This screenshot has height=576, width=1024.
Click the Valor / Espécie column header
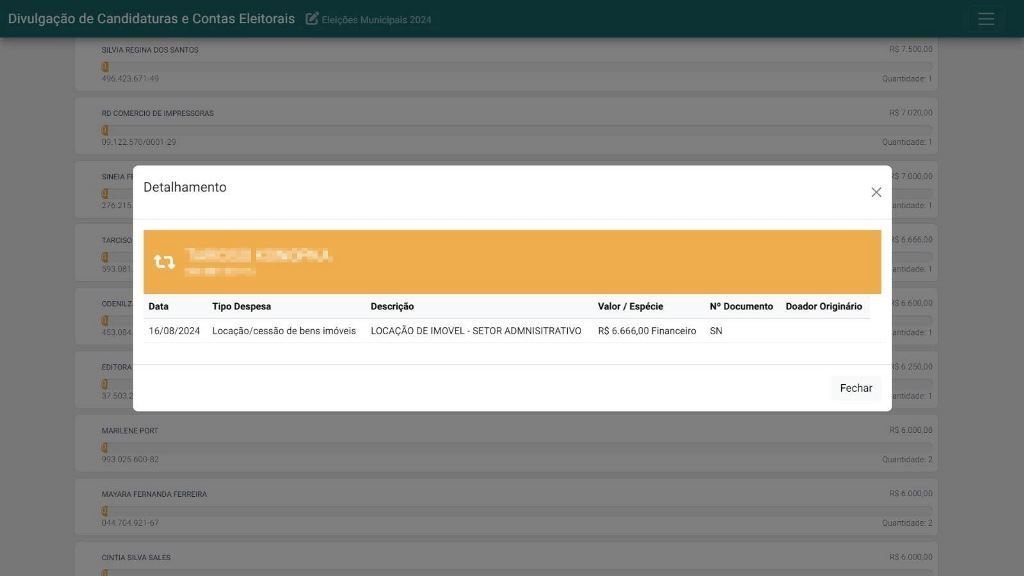click(x=630, y=306)
